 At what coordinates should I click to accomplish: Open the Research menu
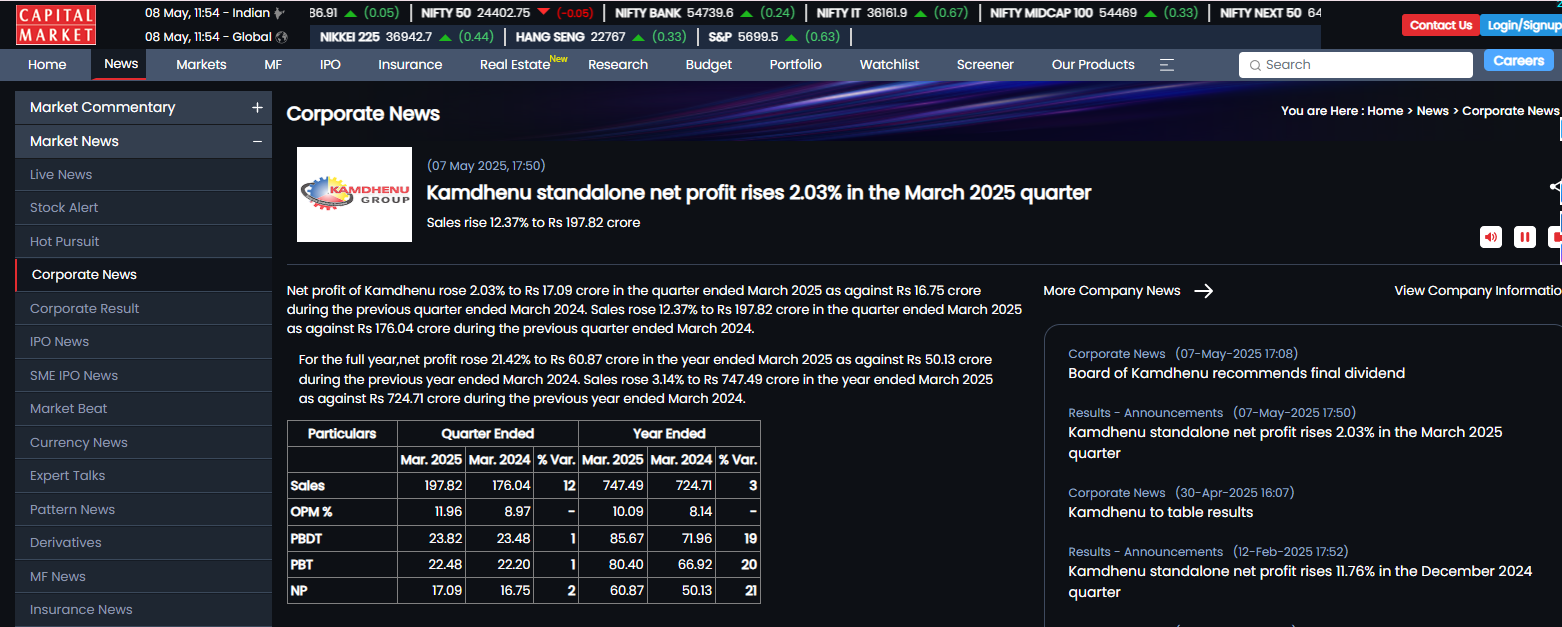[x=618, y=65]
